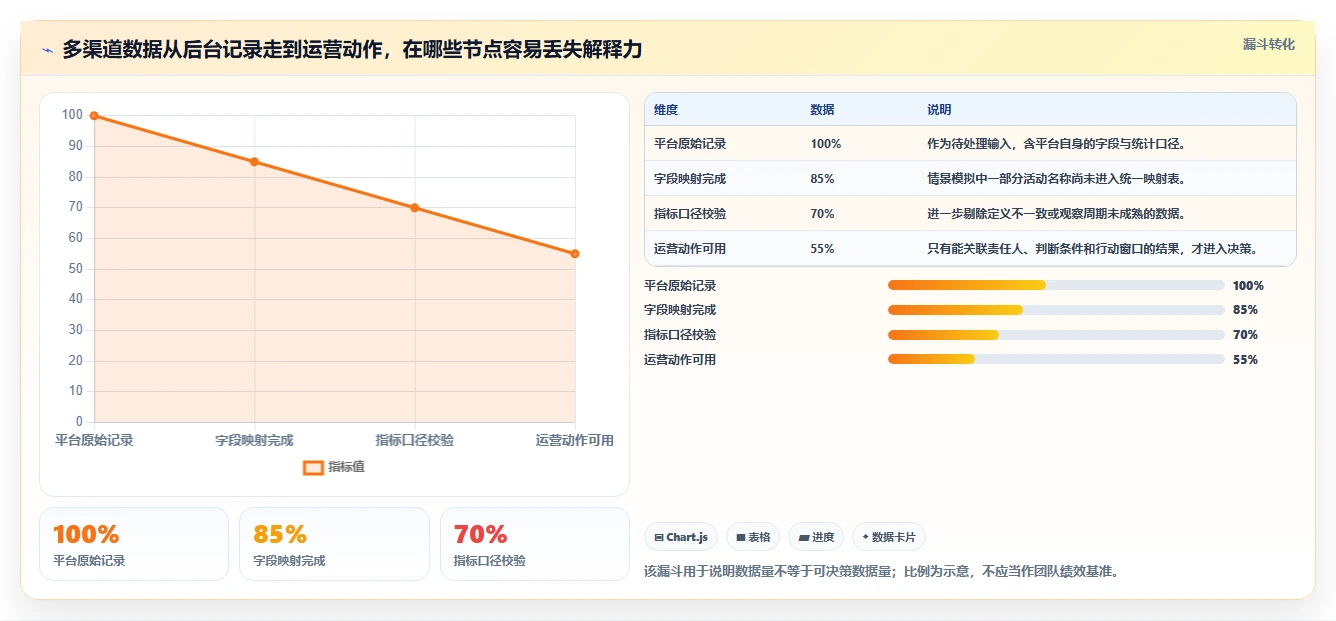Click the y-axis tick label 50
This screenshot has width=1336, height=621.
[x=76, y=269]
